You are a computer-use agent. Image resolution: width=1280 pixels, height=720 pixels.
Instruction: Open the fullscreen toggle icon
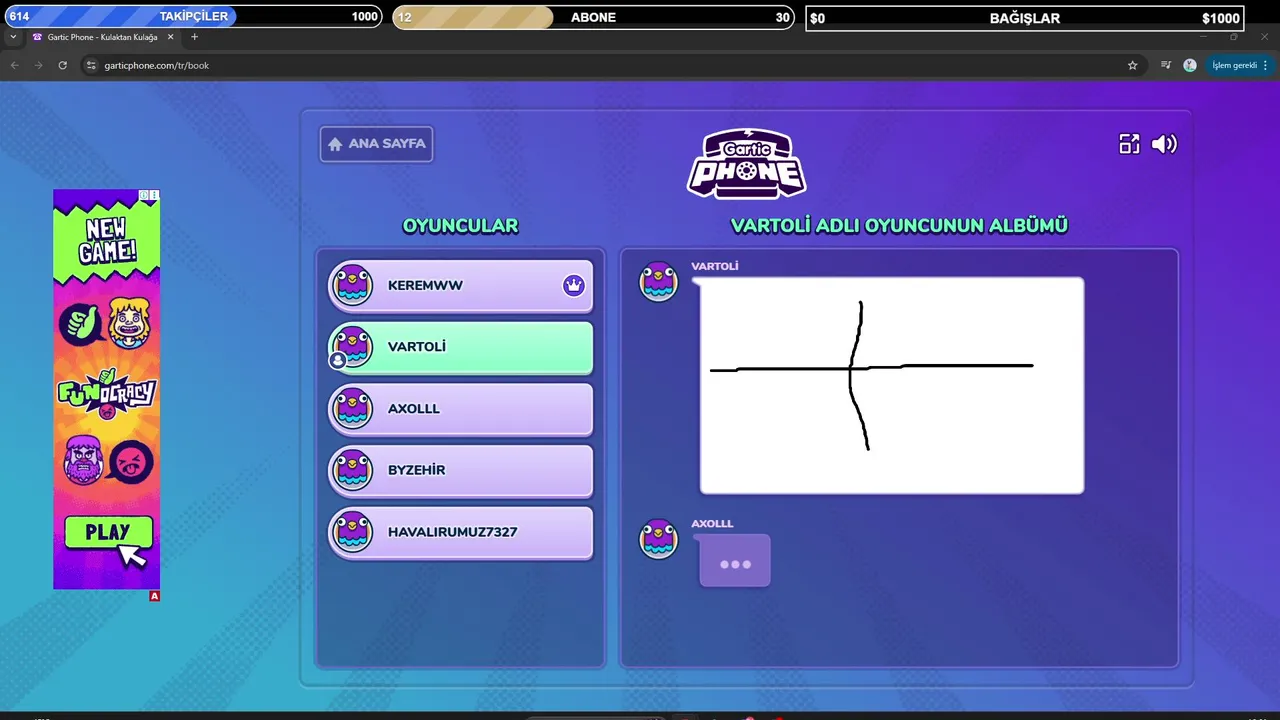click(1129, 144)
